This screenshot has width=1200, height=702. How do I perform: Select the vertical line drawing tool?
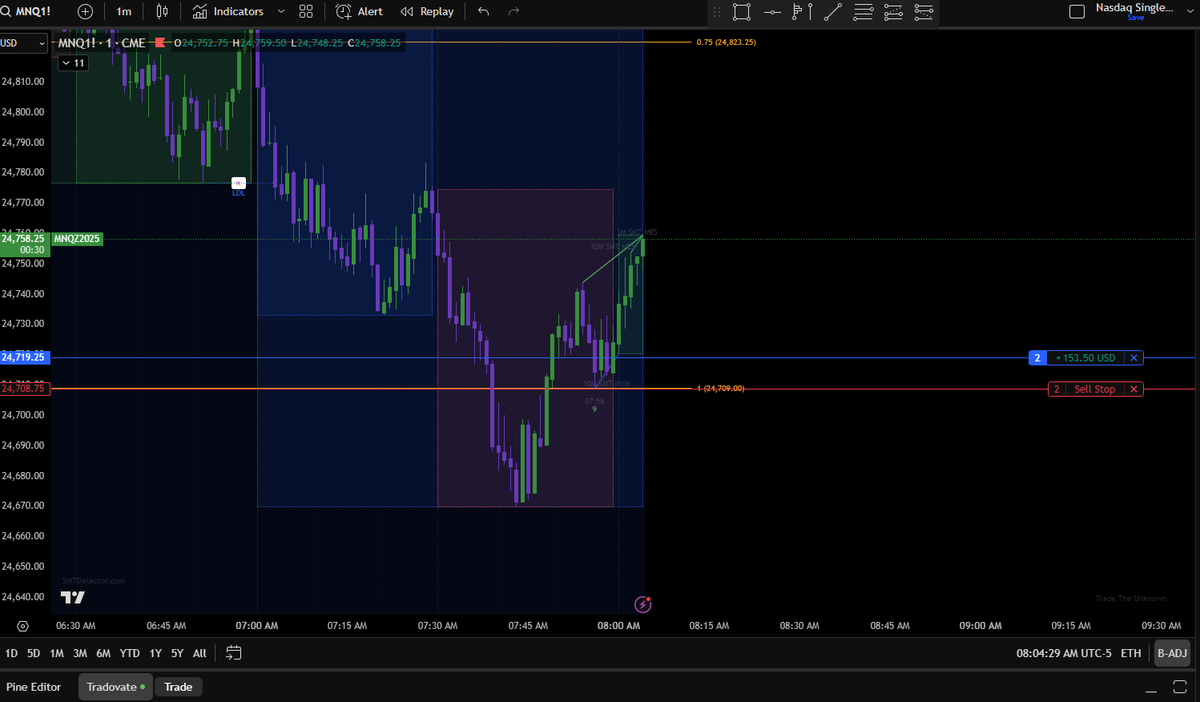[812, 12]
